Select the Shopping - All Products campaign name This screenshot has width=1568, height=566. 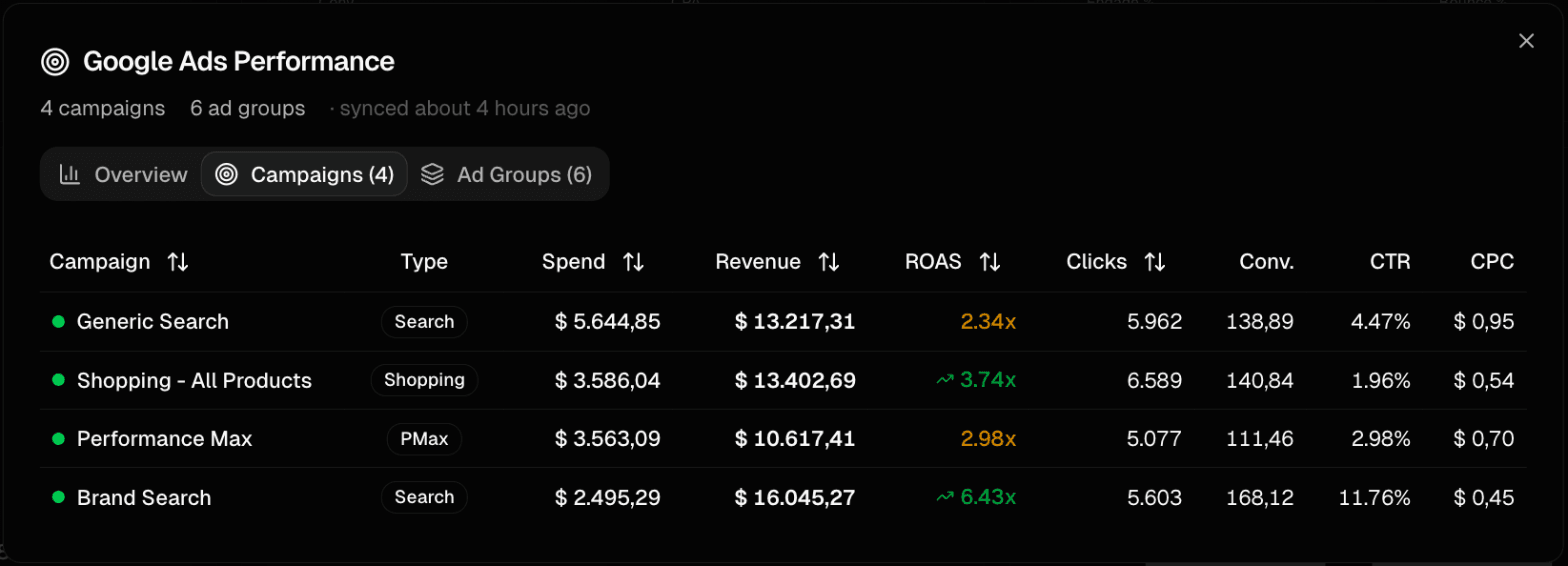194,381
